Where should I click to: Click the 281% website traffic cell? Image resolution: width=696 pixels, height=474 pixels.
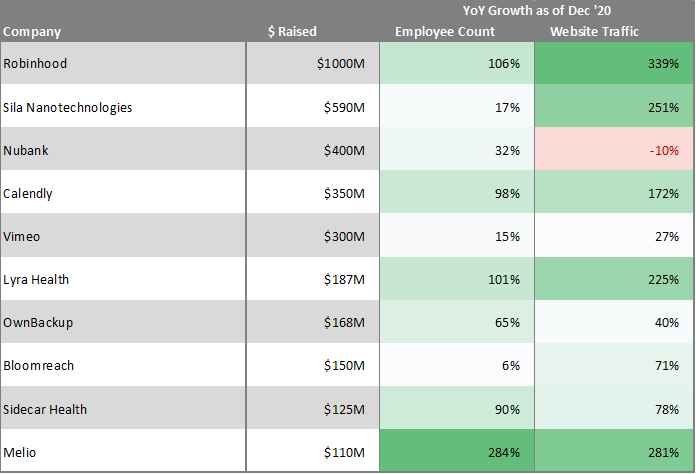tap(614, 450)
